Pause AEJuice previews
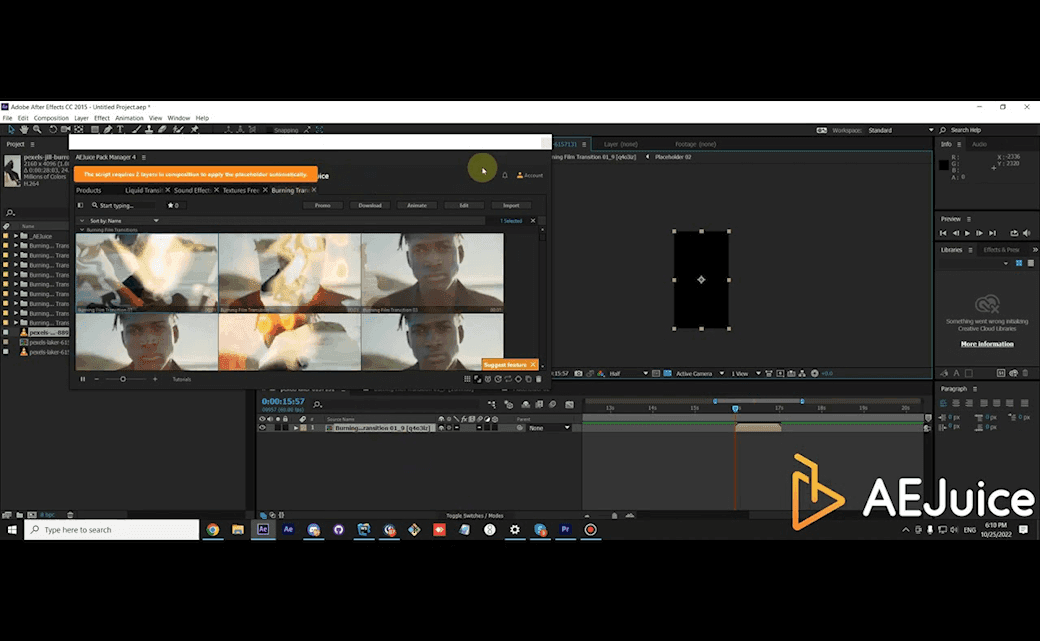 tap(83, 379)
